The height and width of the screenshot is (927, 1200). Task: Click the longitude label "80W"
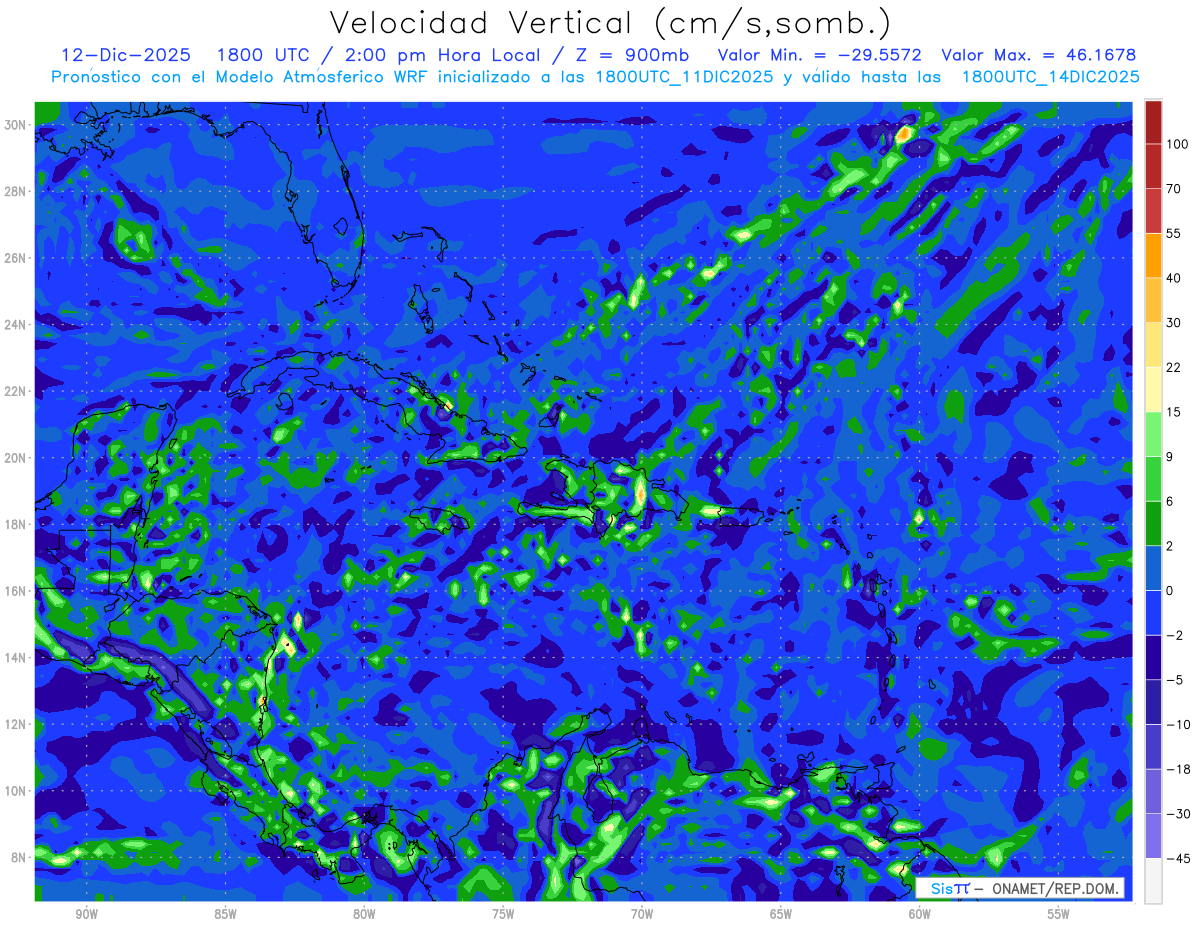(x=364, y=914)
